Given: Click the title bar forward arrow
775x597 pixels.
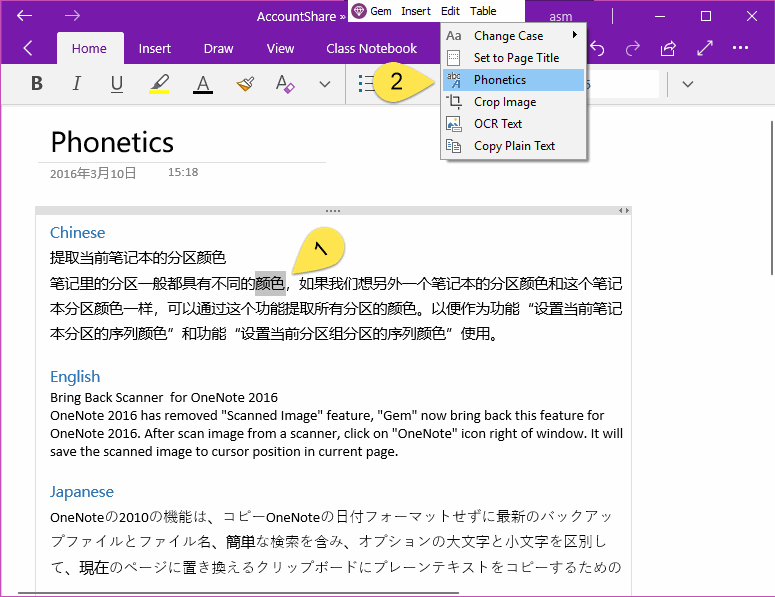Looking at the screenshot, I should (72, 16).
